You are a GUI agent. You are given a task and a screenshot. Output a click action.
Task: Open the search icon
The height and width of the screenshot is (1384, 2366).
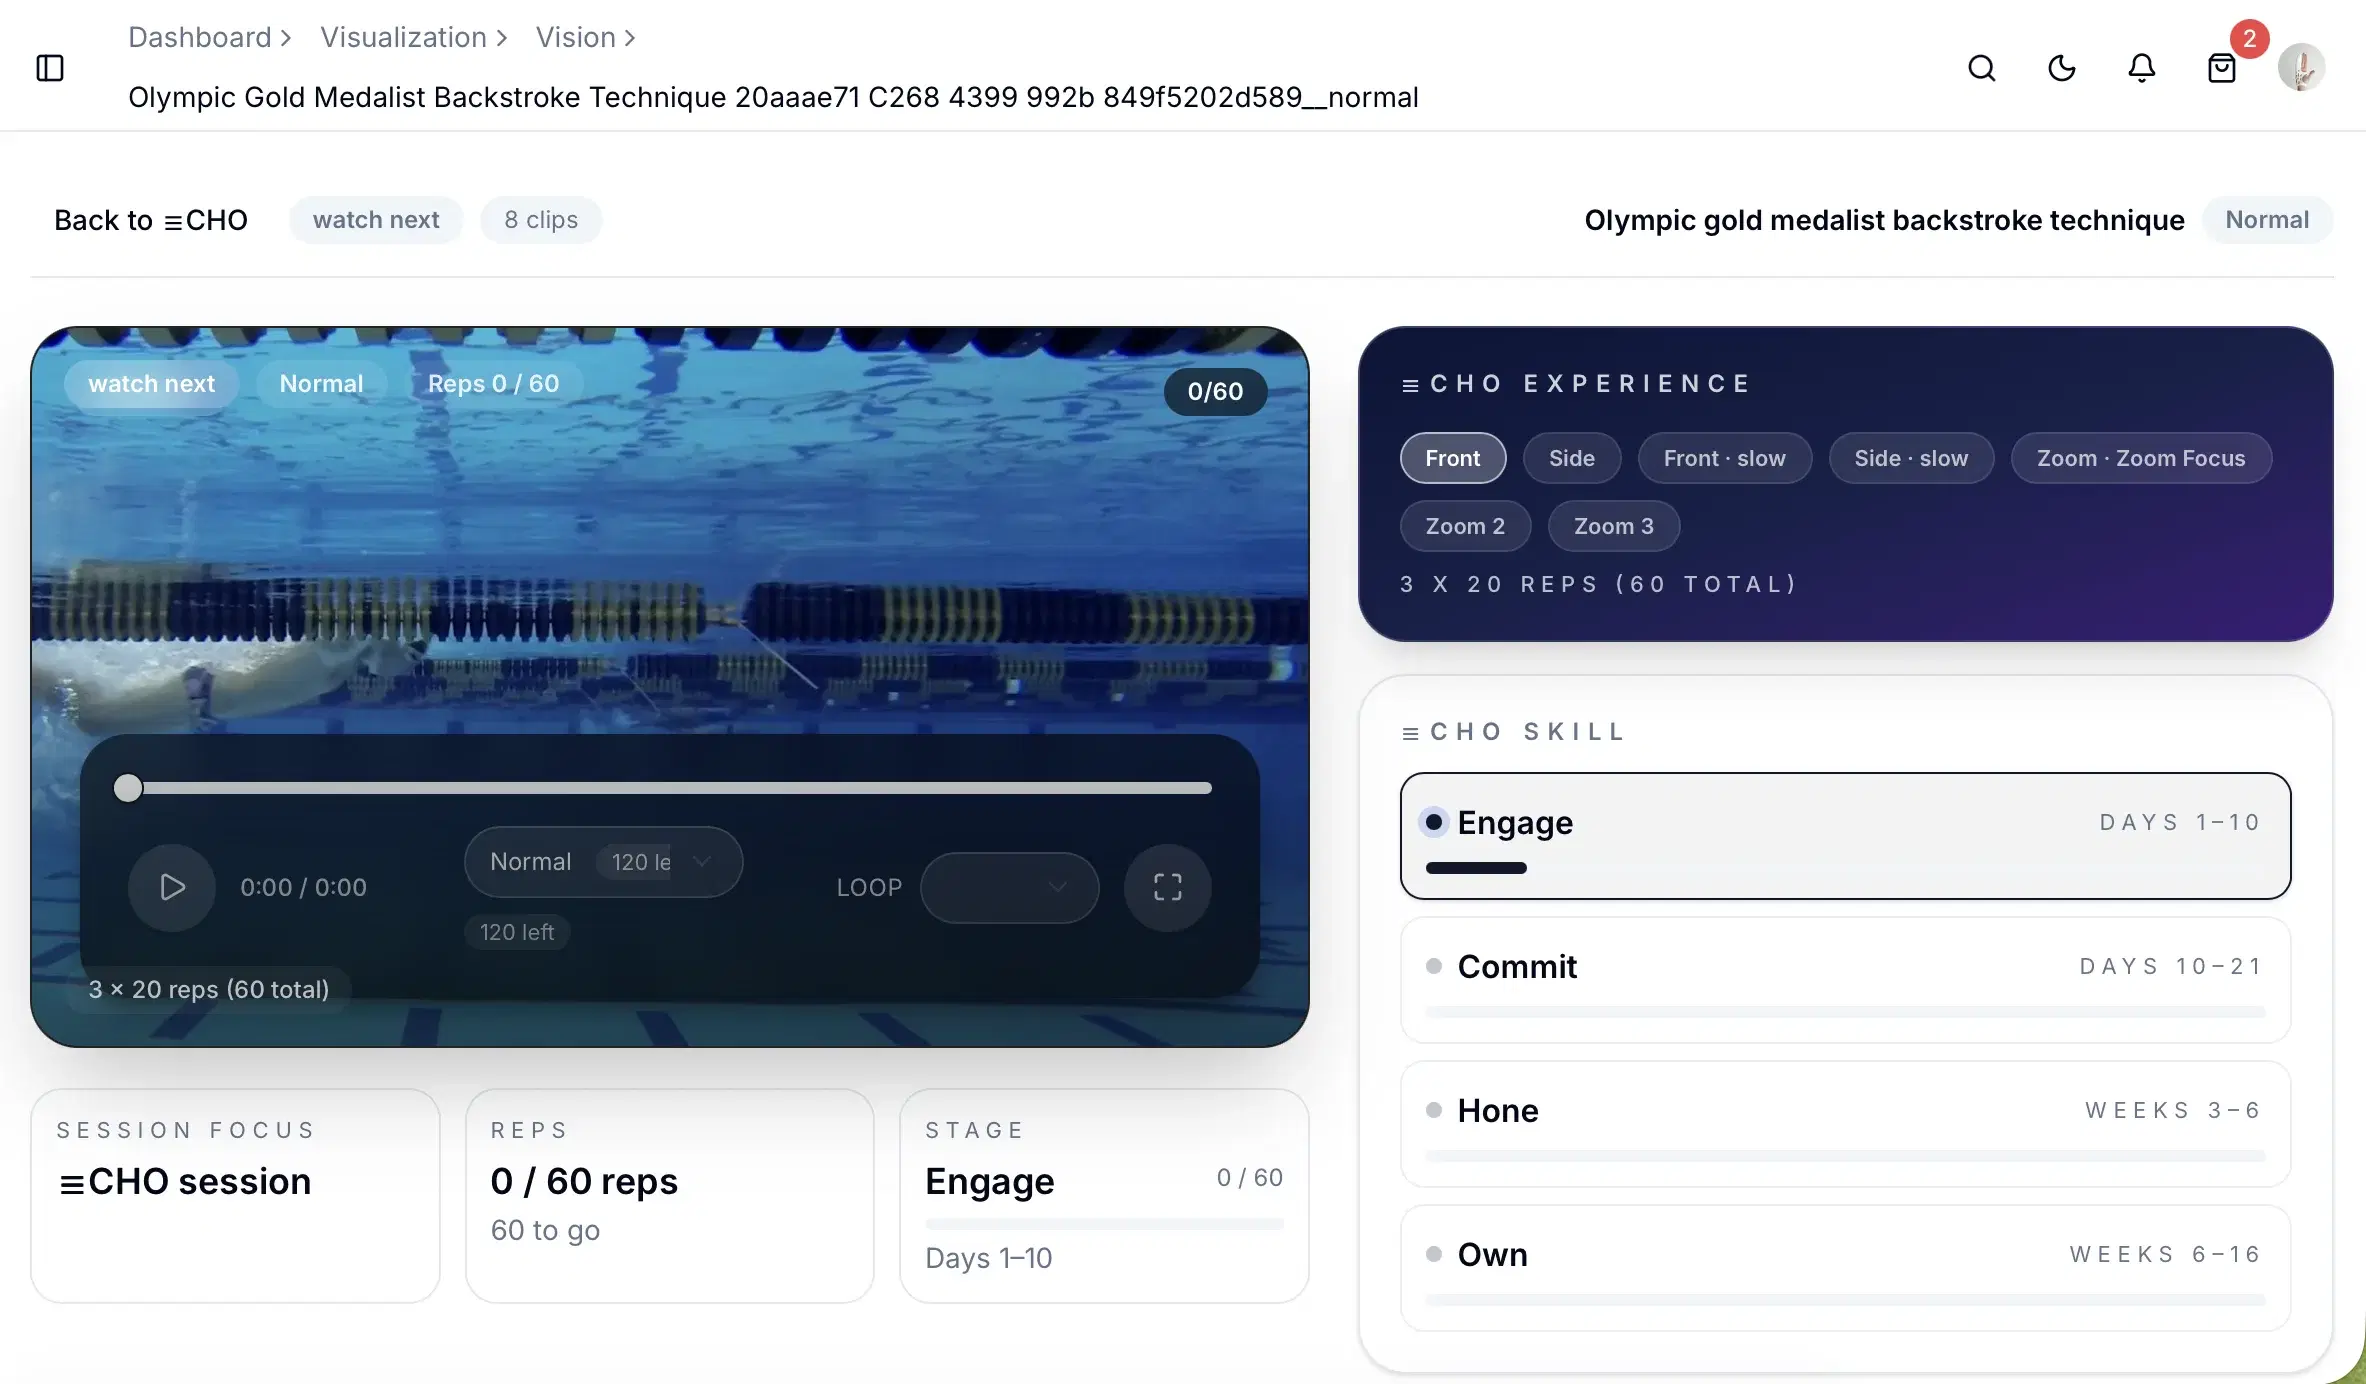(x=1982, y=68)
